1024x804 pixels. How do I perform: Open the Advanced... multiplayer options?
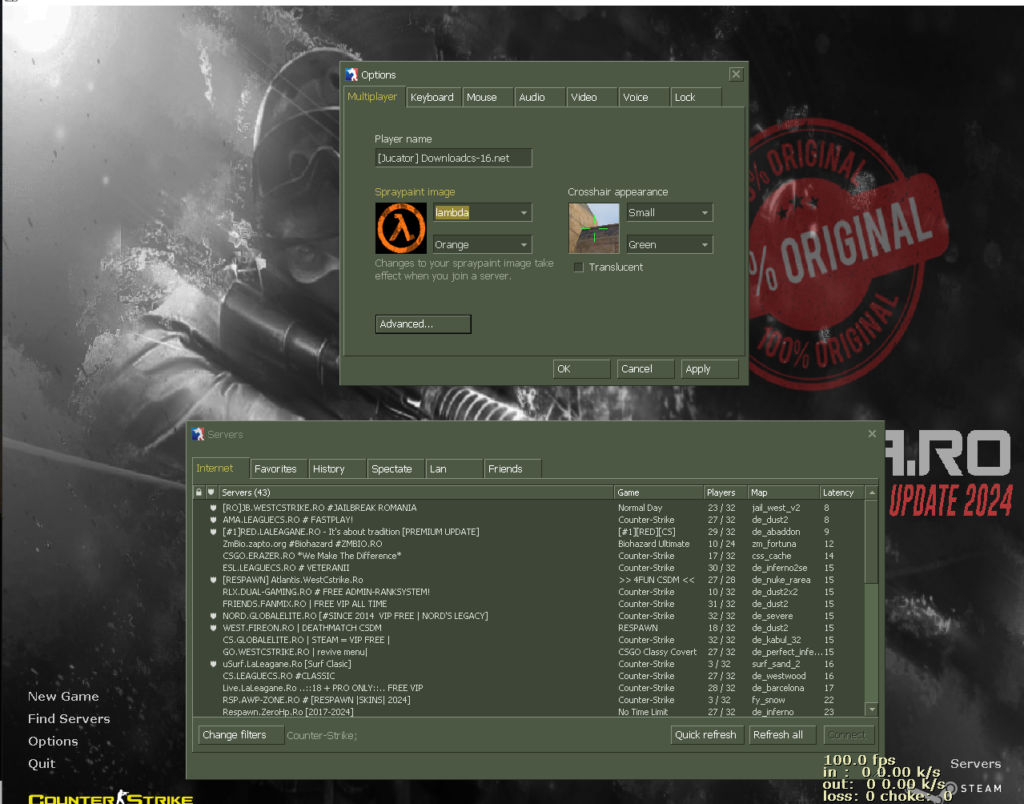422,323
